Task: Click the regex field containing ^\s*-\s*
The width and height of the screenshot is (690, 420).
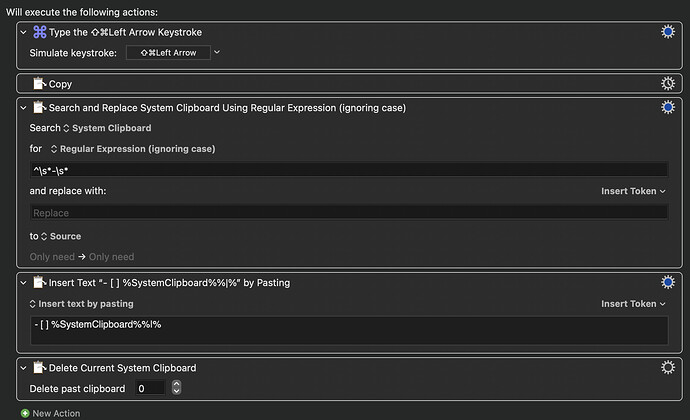Action: click(349, 170)
